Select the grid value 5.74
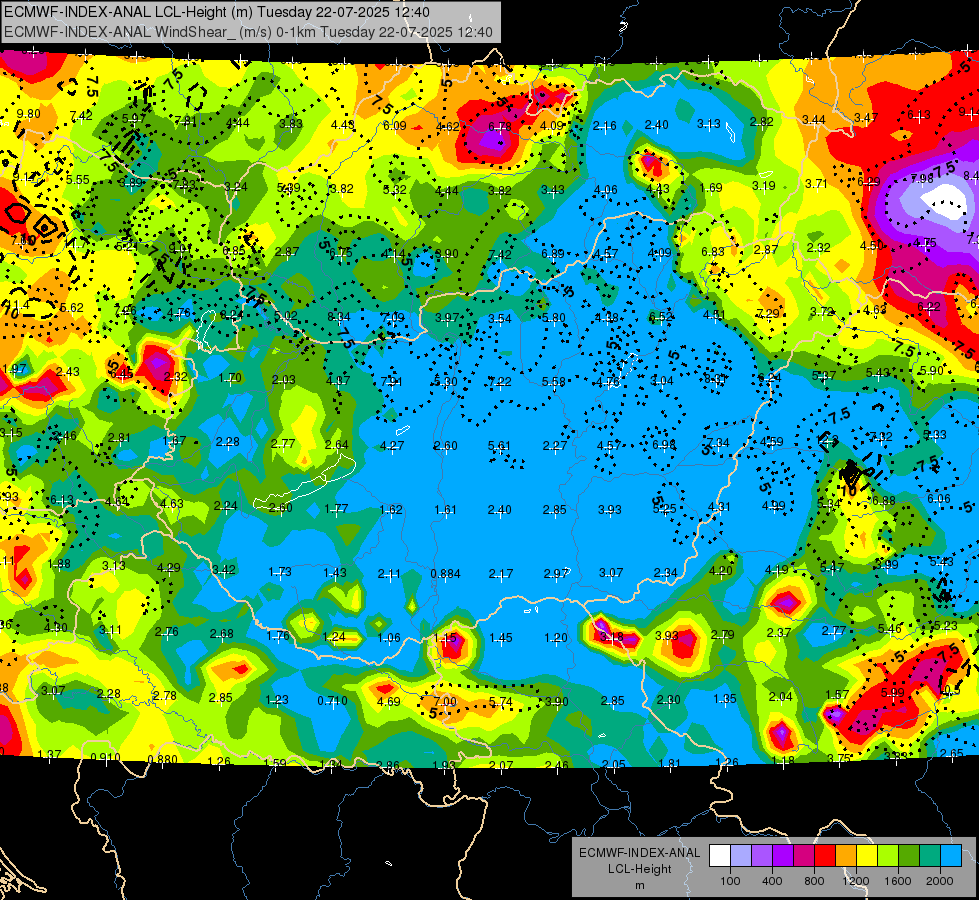979x900 pixels. (501, 702)
